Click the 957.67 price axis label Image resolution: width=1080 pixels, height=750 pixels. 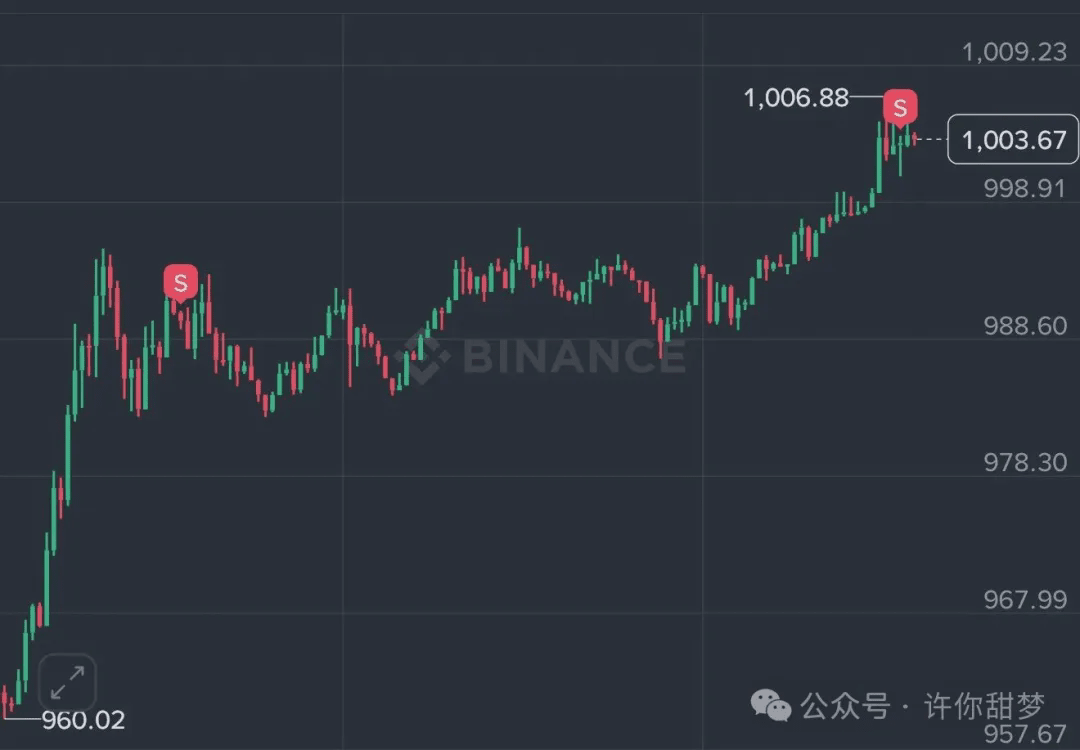tap(1025, 733)
